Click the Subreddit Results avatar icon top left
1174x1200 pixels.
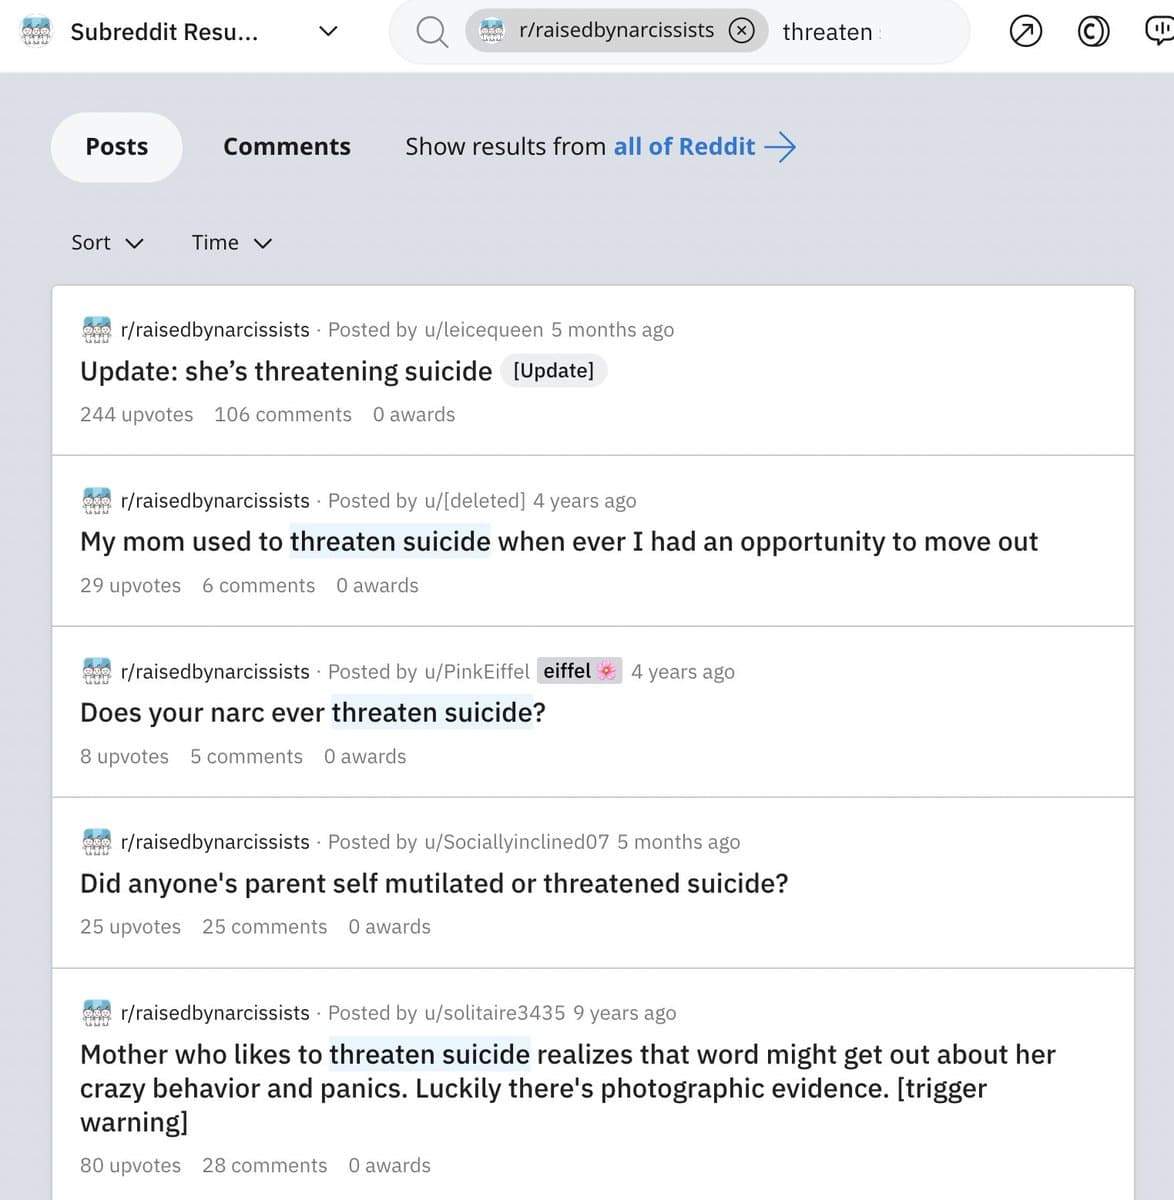[36, 31]
